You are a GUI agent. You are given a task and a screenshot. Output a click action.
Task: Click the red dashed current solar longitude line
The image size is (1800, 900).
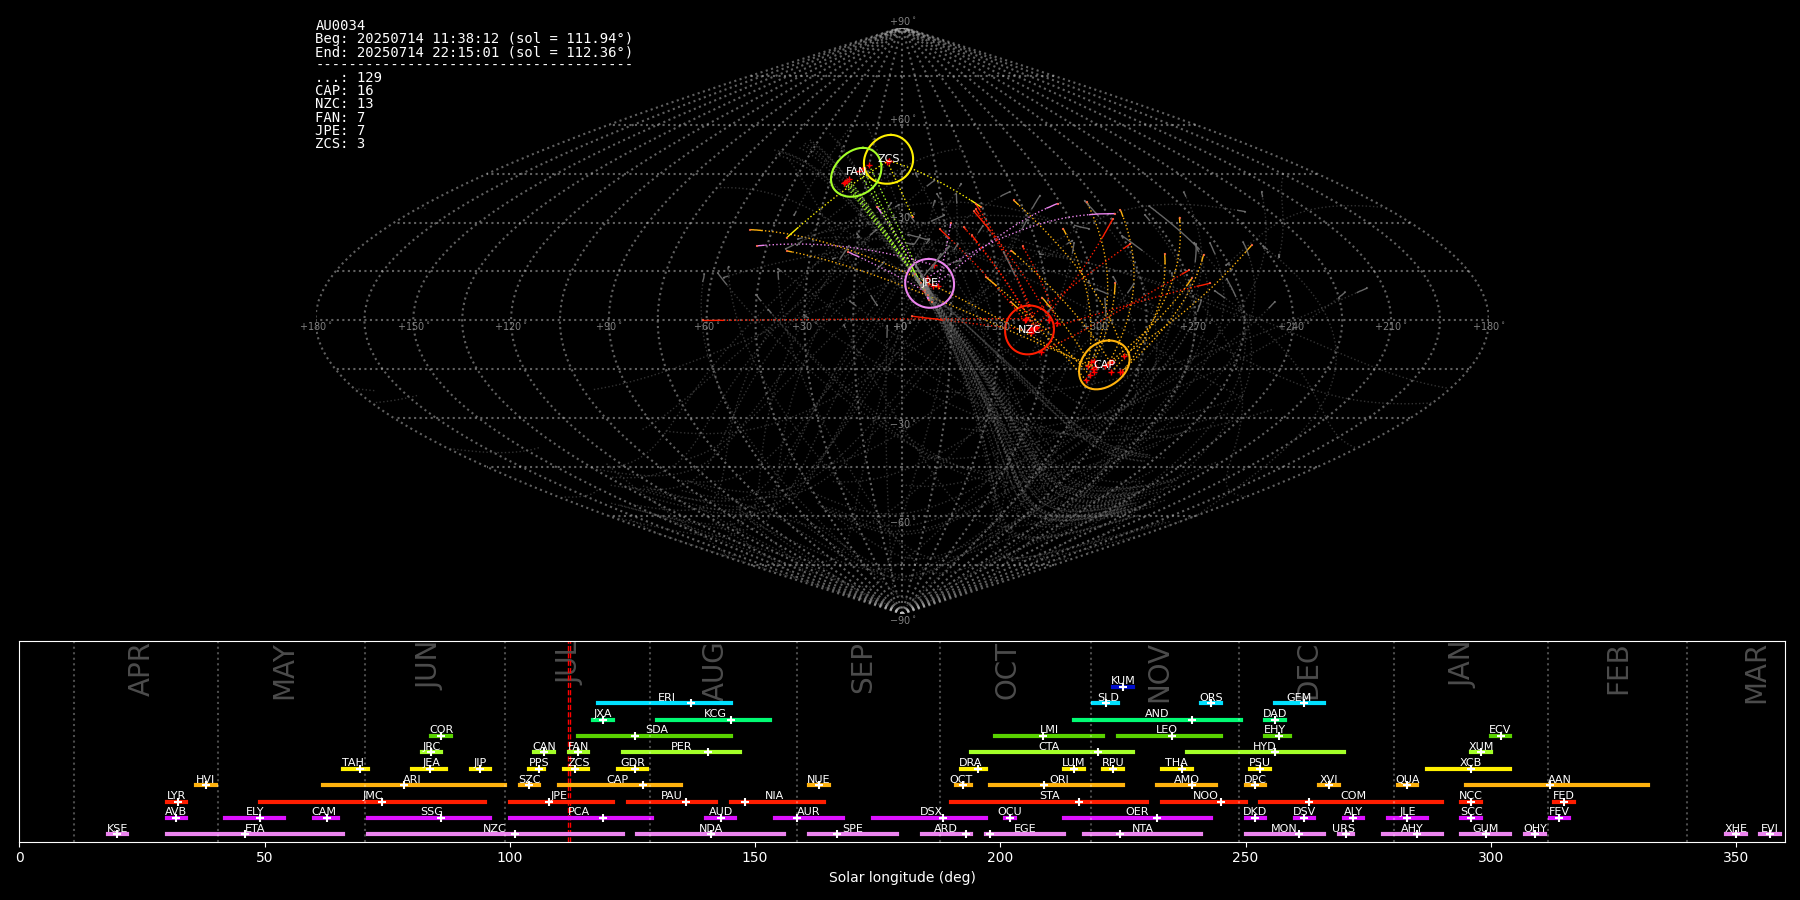tap(569, 741)
